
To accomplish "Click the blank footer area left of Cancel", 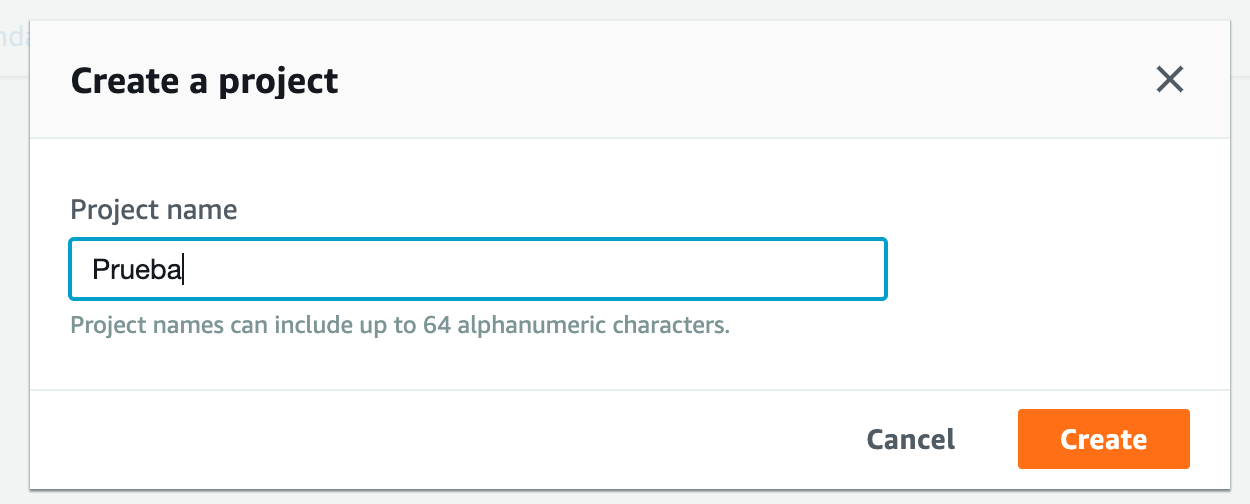I will (400, 439).
